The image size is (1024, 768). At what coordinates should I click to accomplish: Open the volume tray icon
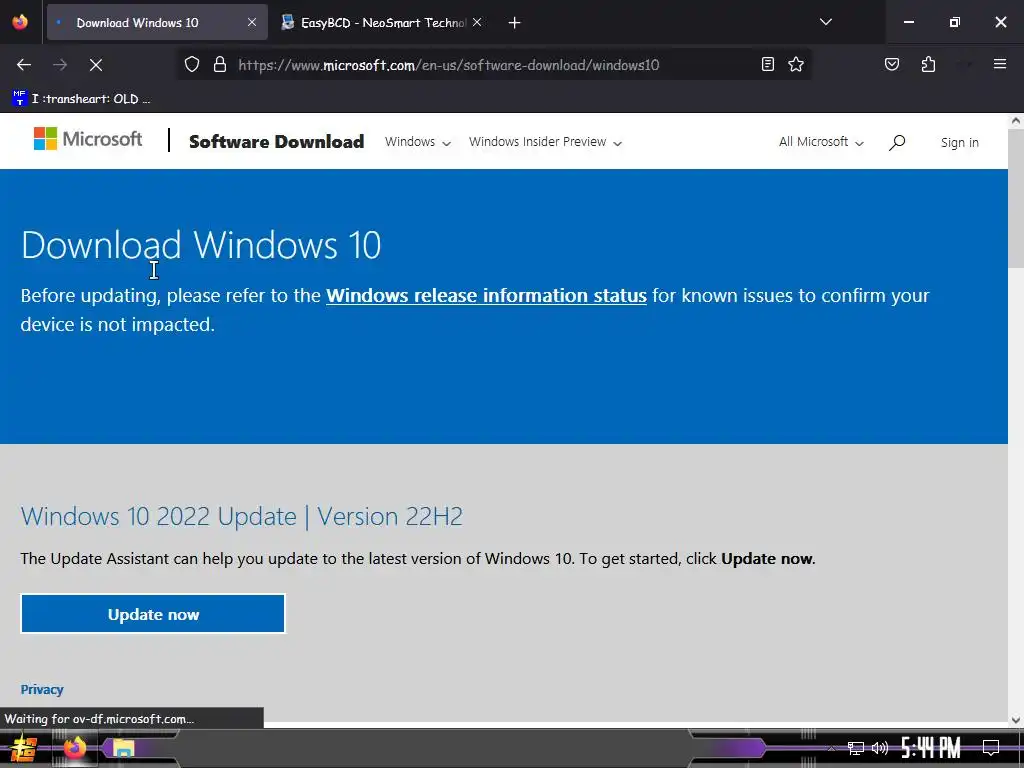pyautogui.click(x=880, y=748)
